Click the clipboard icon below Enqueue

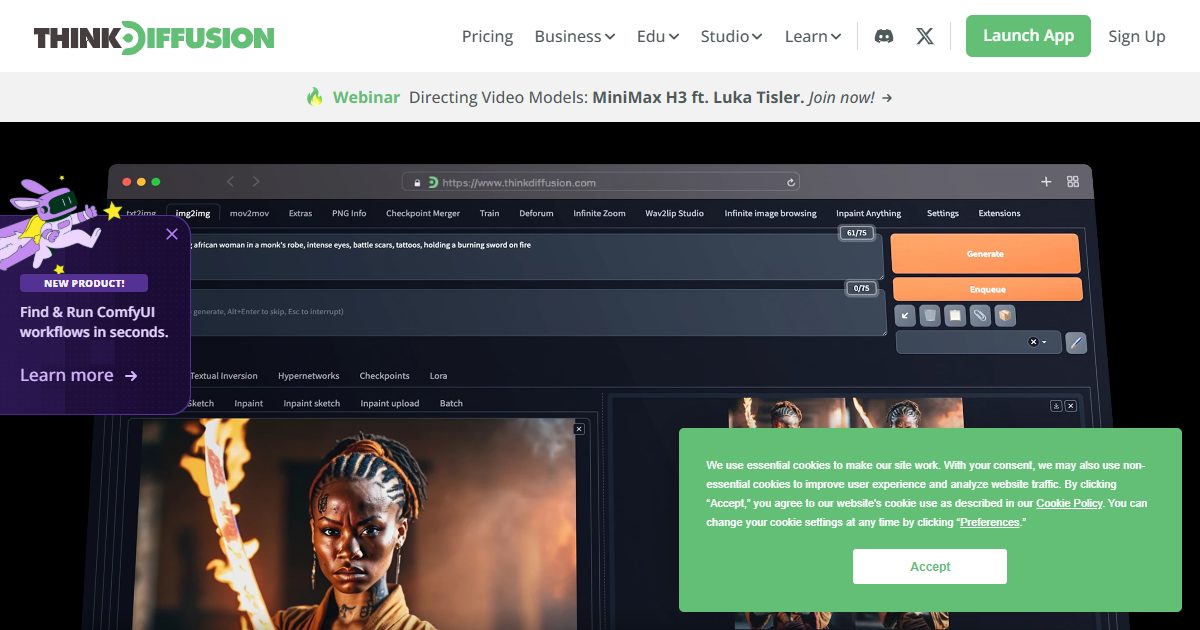point(955,315)
